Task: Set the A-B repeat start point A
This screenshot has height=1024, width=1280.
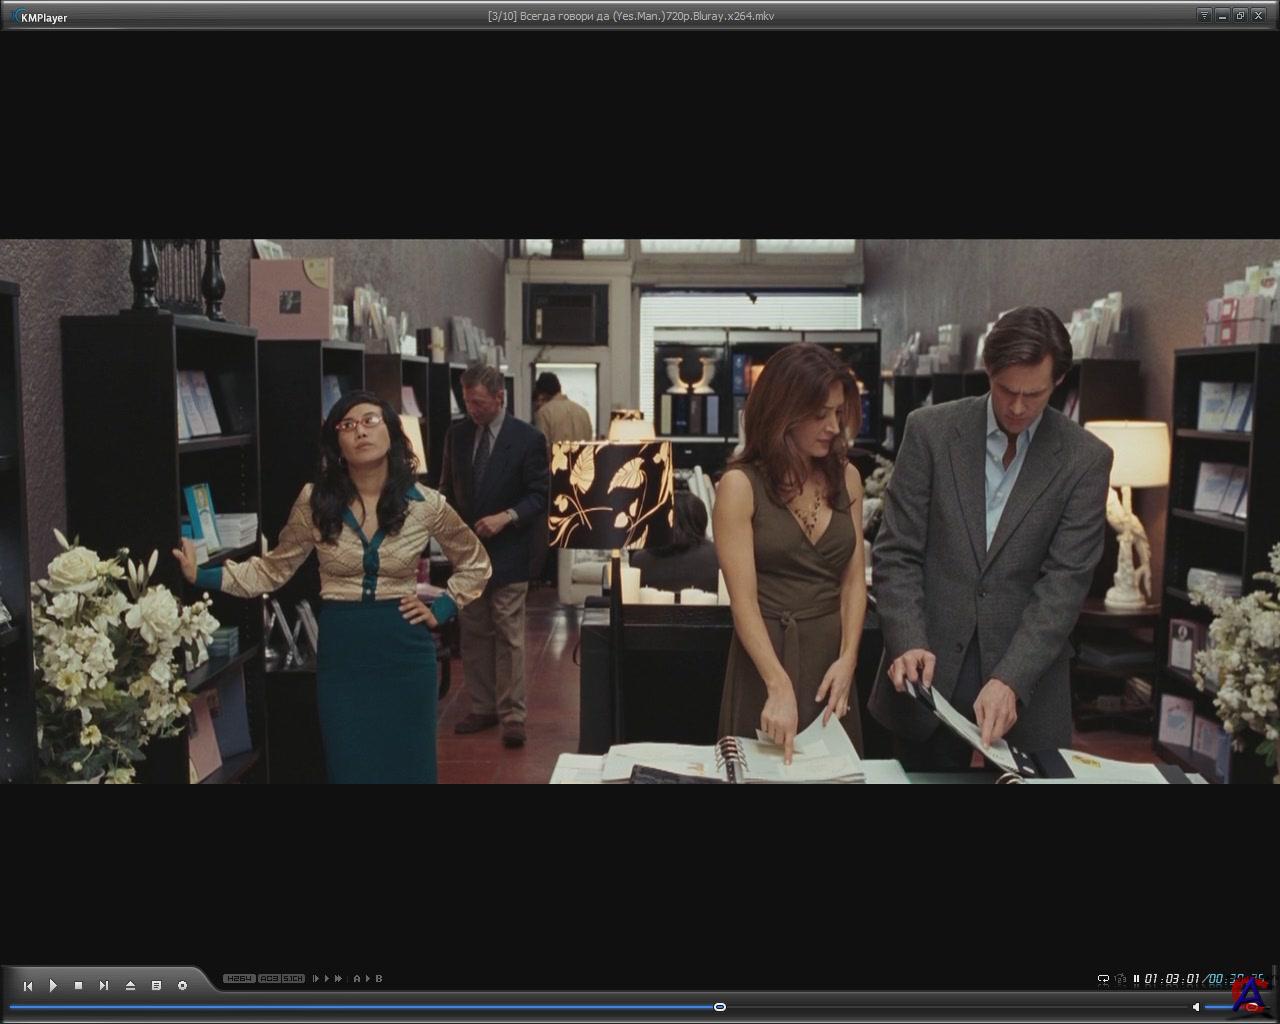Action: click(x=357, y=979)
